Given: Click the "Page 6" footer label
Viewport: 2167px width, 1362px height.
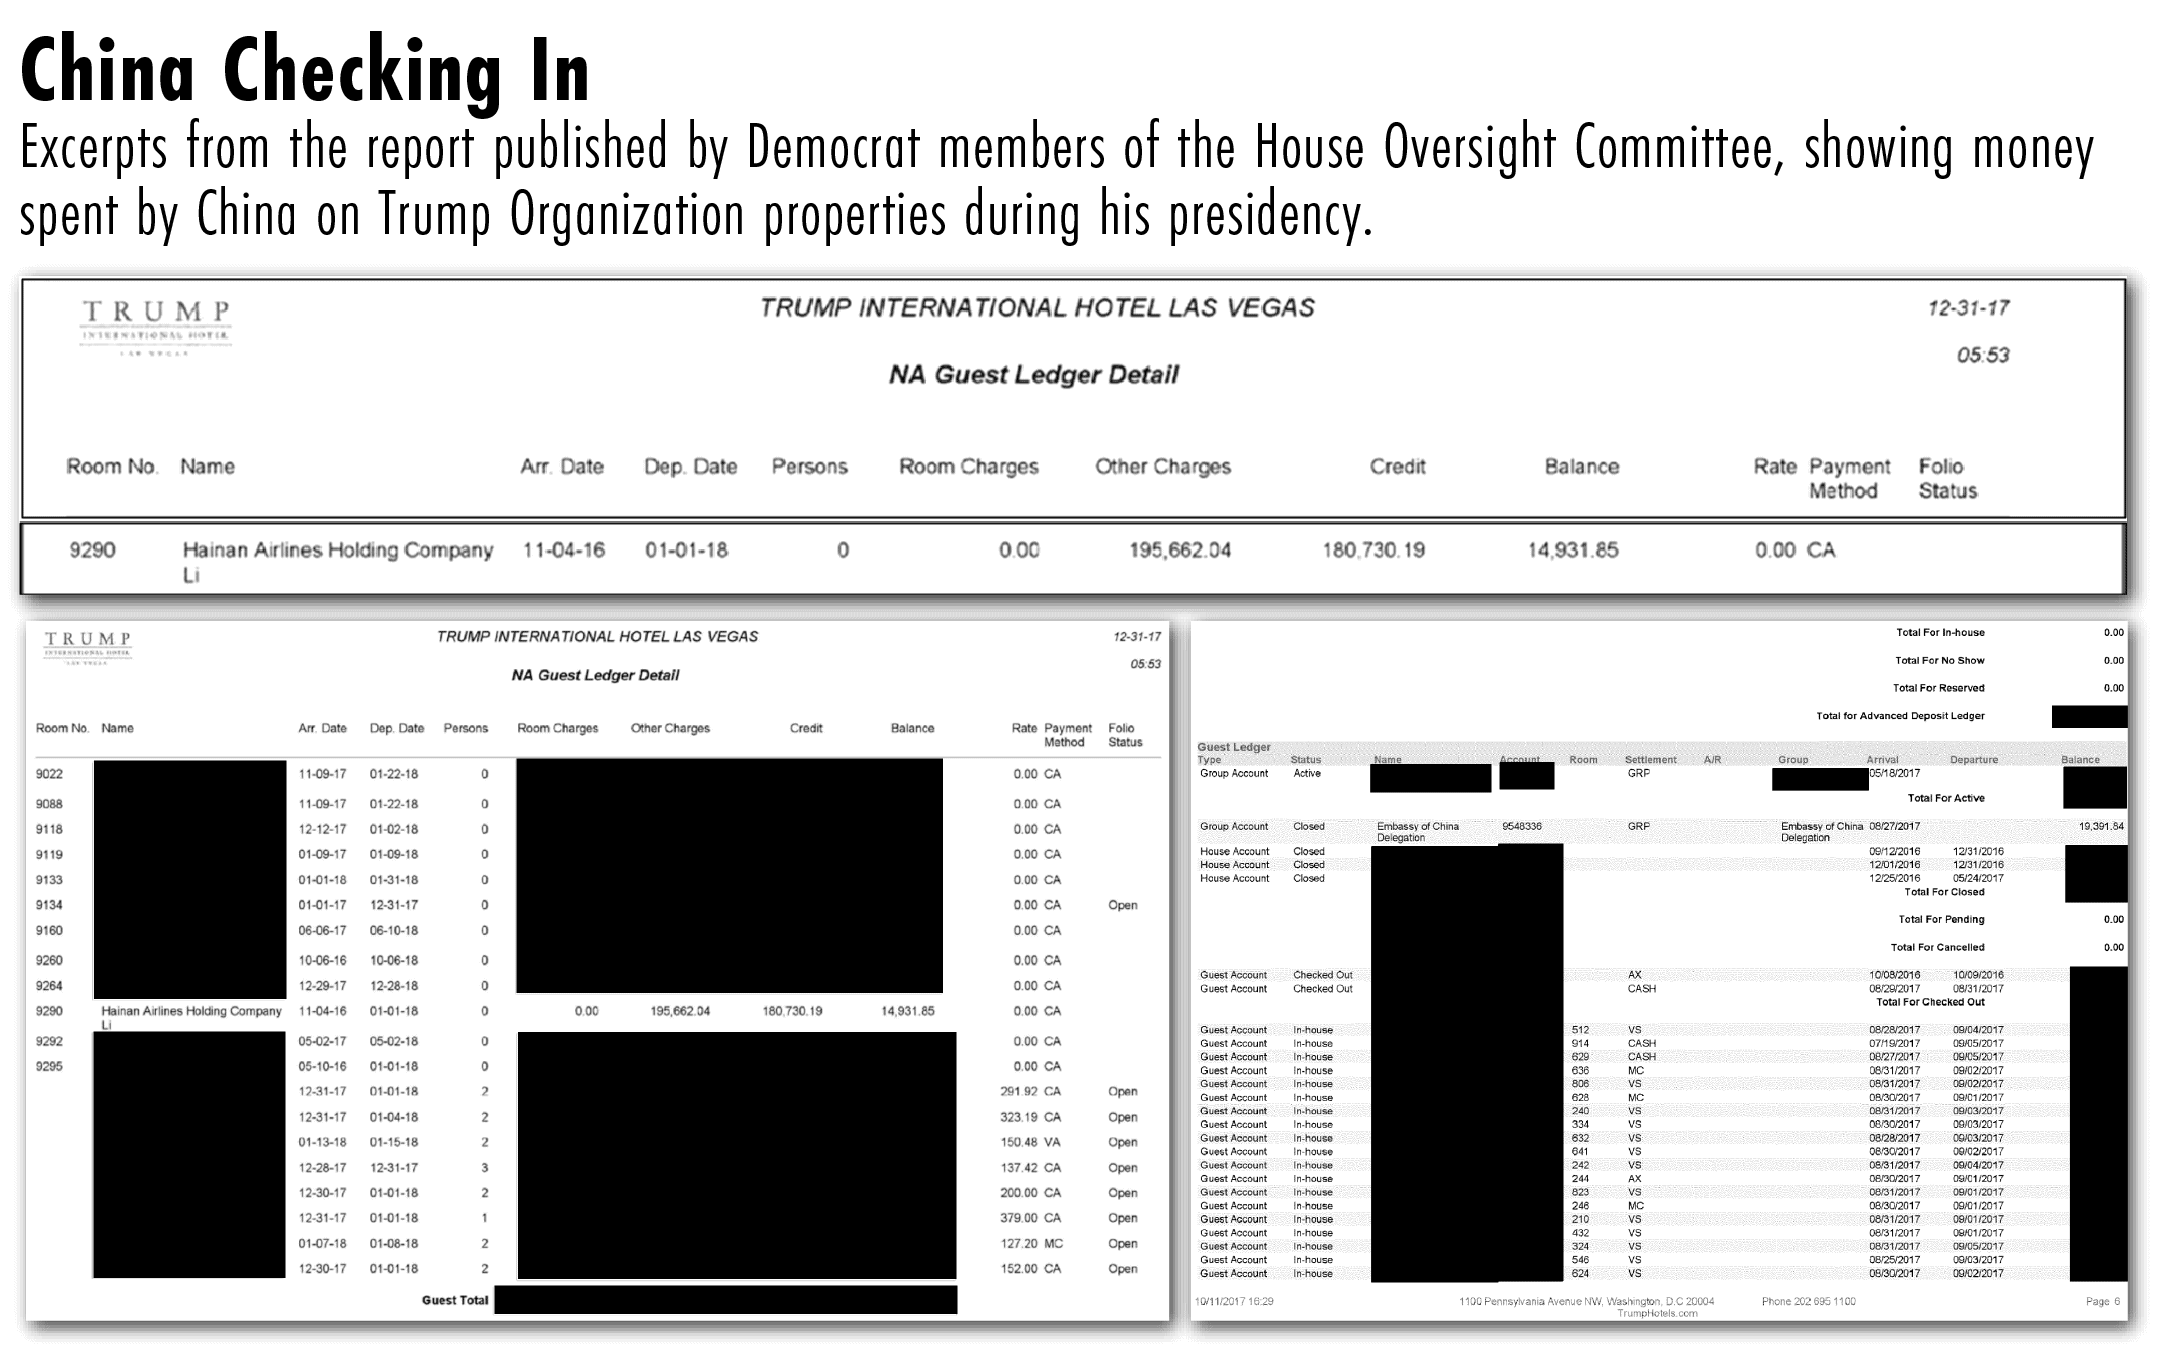Looking at the screenshot, I should 2103,1302.
